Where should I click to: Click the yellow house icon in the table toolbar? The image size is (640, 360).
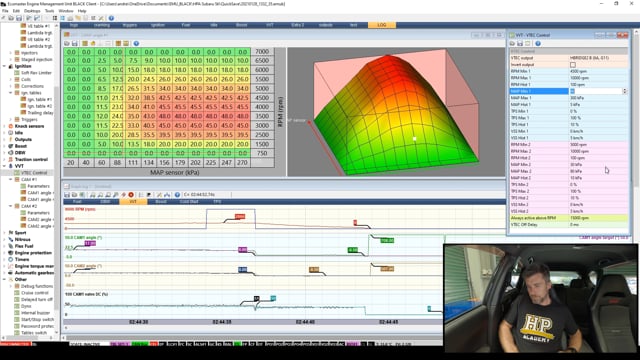(x=93, y=43)
